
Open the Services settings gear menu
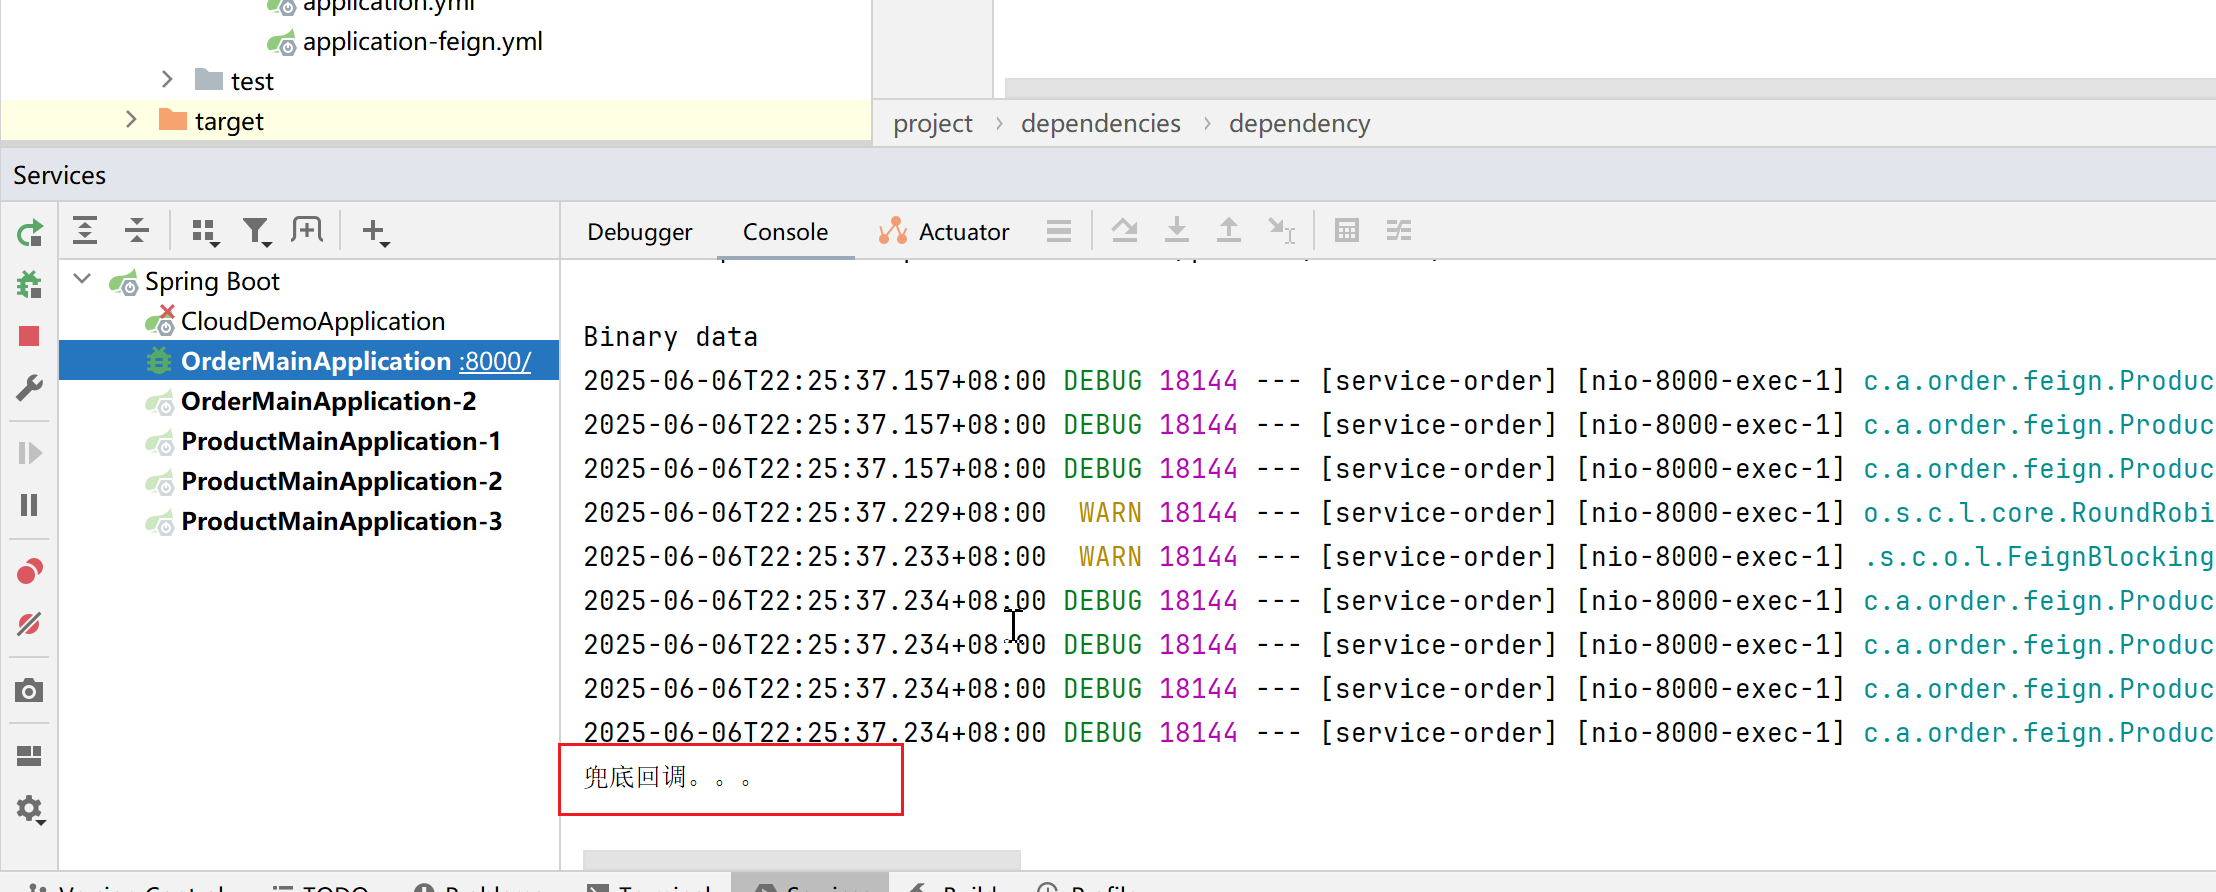[x=31, y=809]
